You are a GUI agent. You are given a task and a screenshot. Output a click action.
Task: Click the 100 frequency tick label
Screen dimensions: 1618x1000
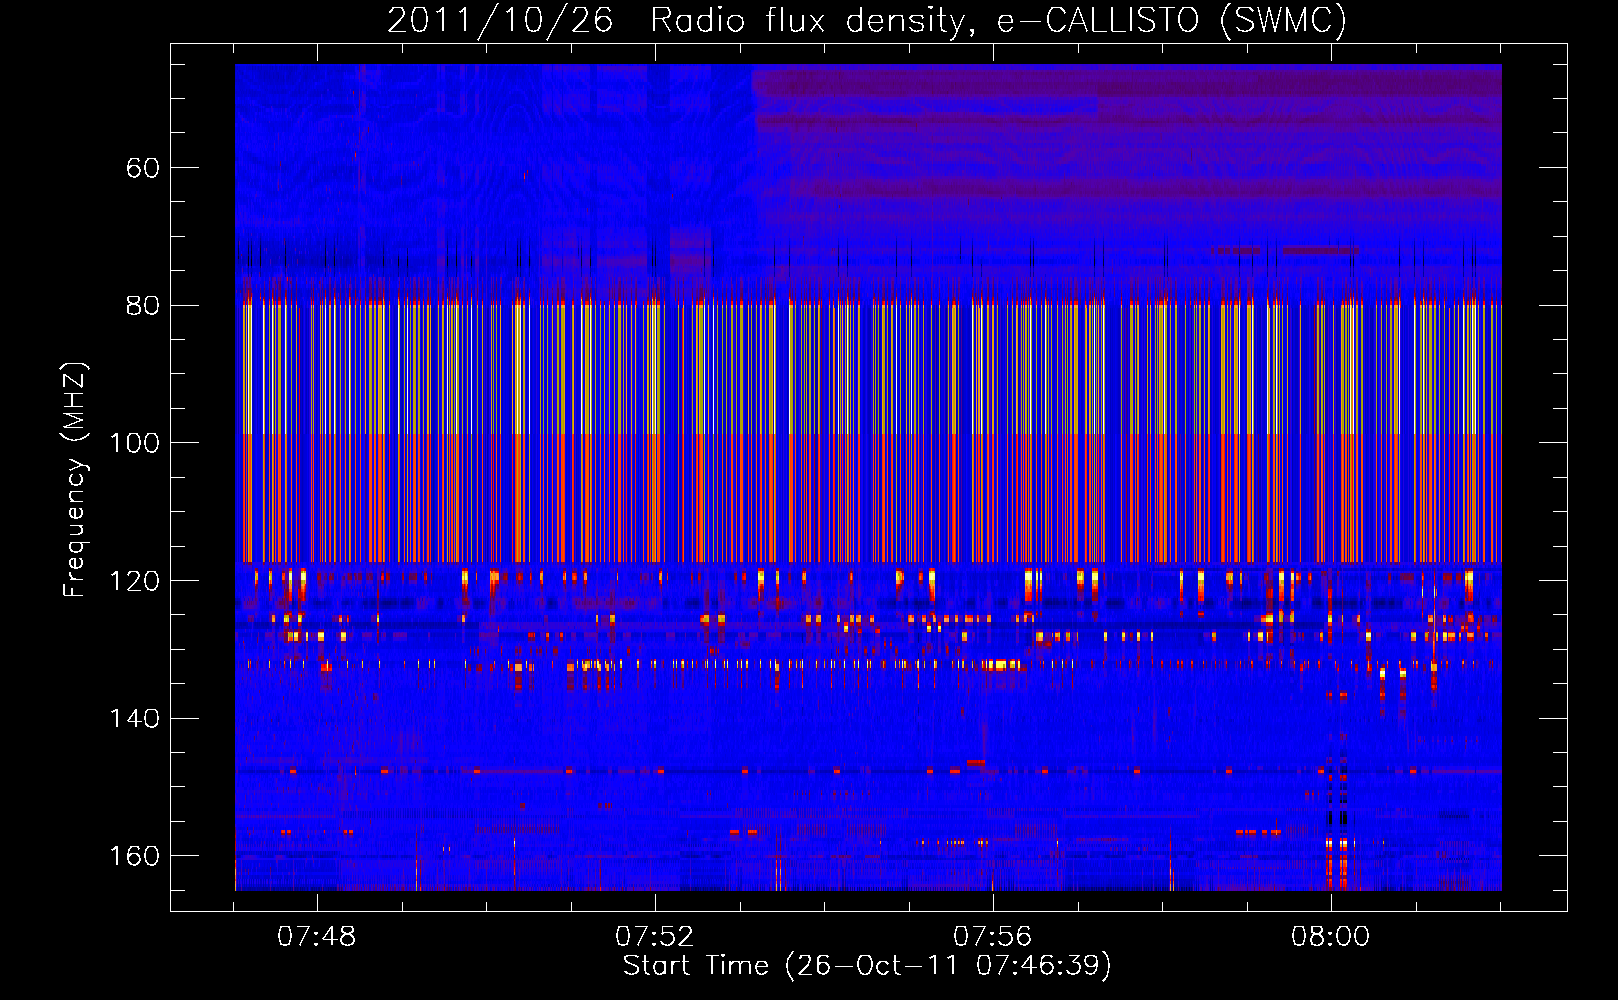tap(134, 443)
